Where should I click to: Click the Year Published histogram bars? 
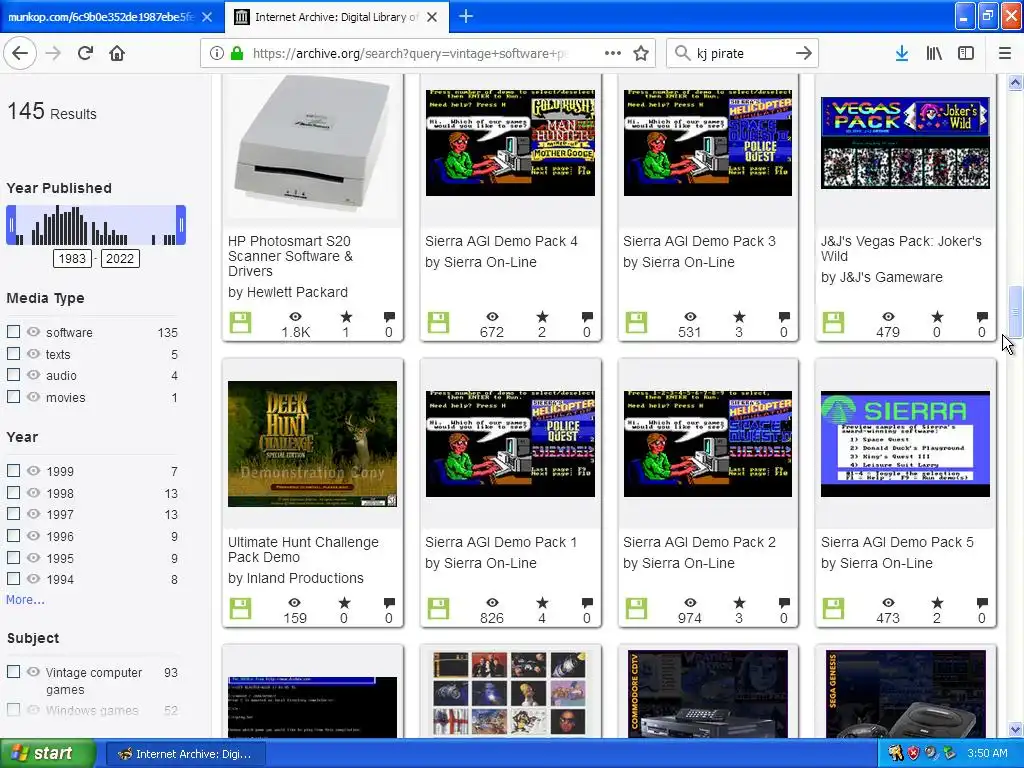tap(96, 225)
